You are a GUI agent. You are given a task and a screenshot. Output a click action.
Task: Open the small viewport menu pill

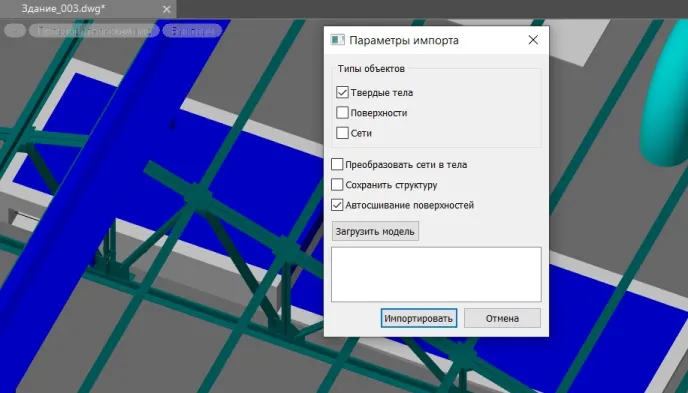[x=15, y=31]
